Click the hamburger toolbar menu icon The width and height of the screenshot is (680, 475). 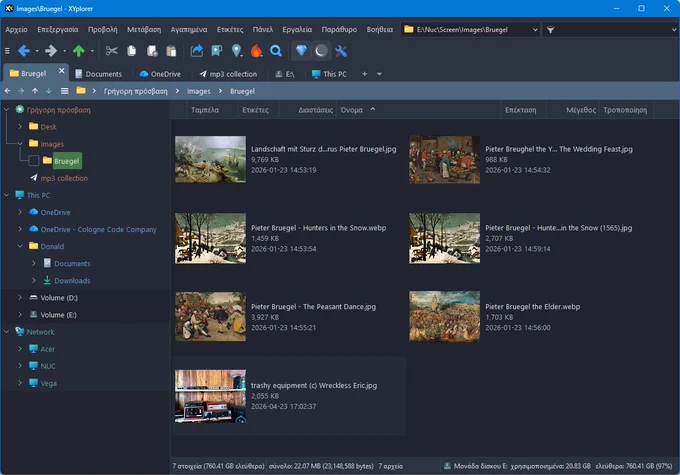(x=7, y=51)
